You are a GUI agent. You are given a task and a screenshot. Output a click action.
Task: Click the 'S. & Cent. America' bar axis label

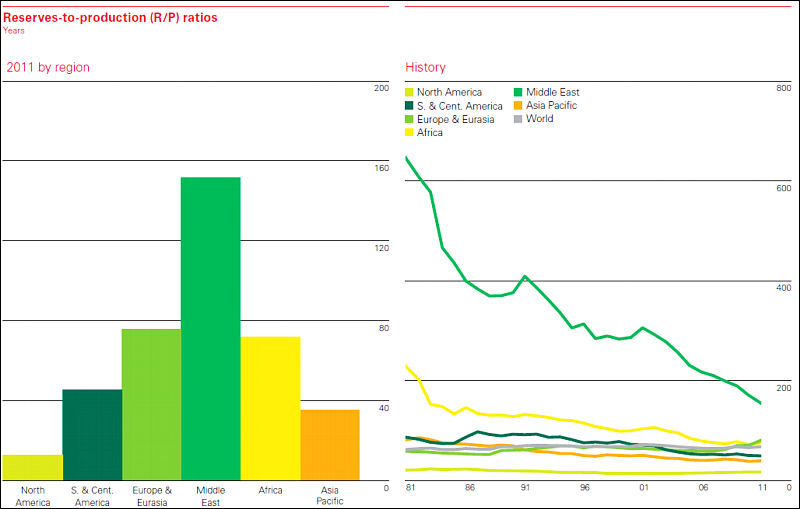(92, 496)
